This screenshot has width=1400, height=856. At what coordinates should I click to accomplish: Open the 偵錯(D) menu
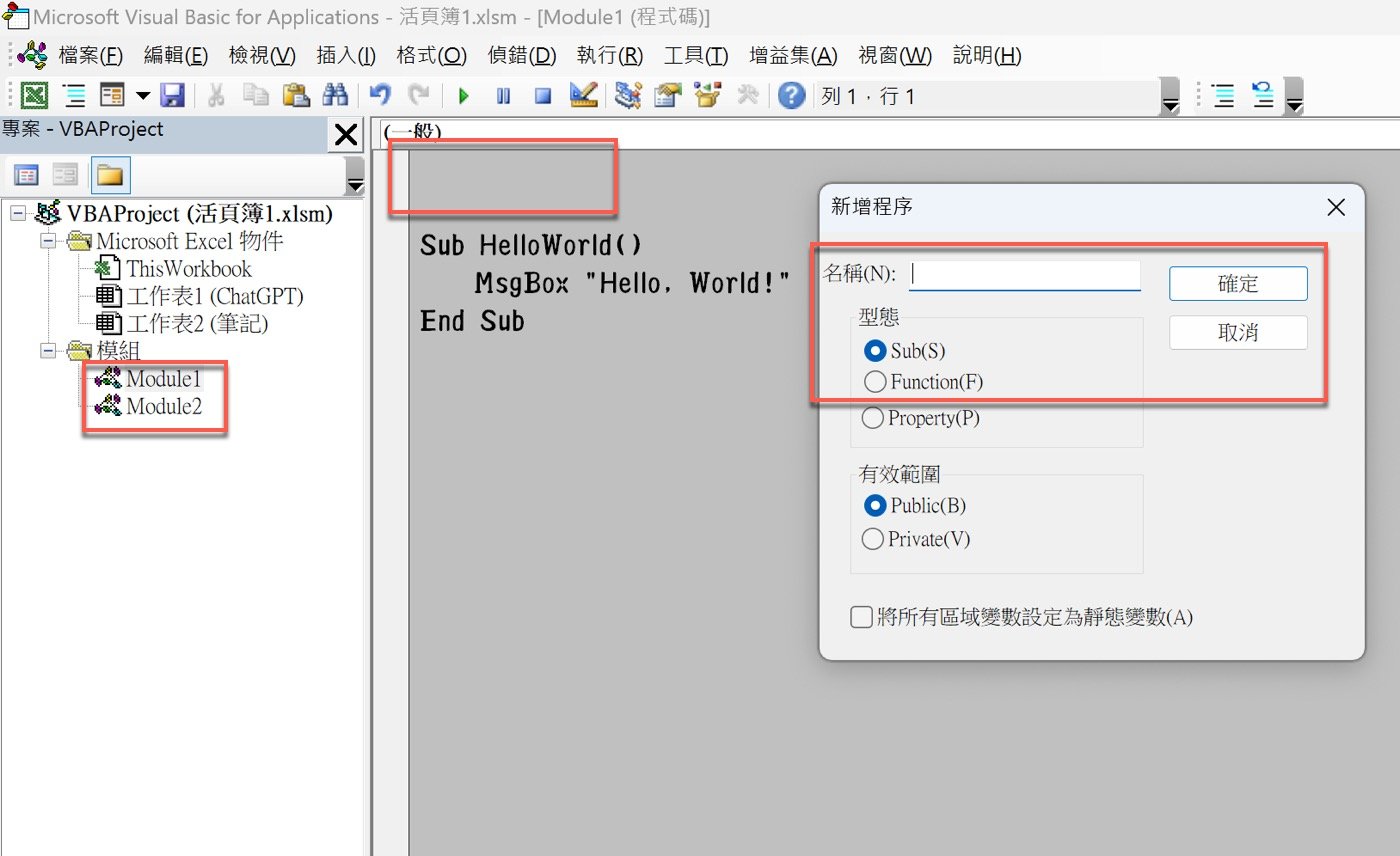coord(521,55)
